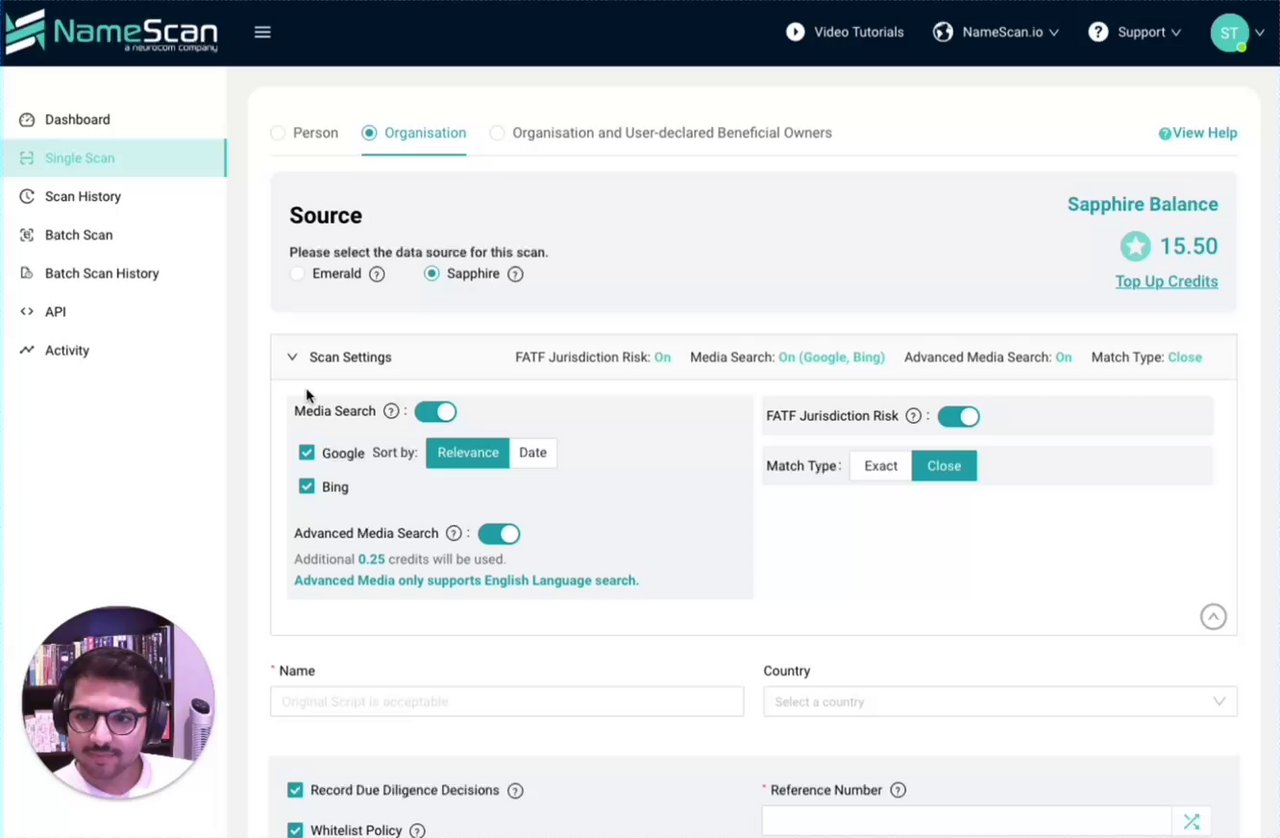Switch off FATF Jurisdiction Risk toggle
1280x838 pixels.
(x=958, y=416)
